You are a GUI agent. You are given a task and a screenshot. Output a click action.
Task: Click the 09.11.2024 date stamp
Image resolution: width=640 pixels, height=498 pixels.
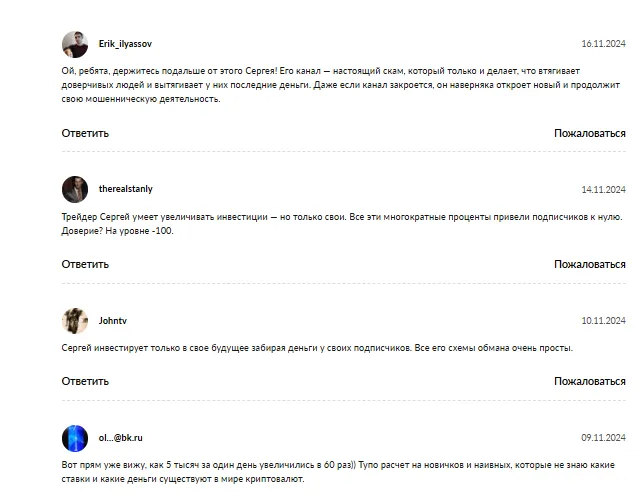pos(603,438)
